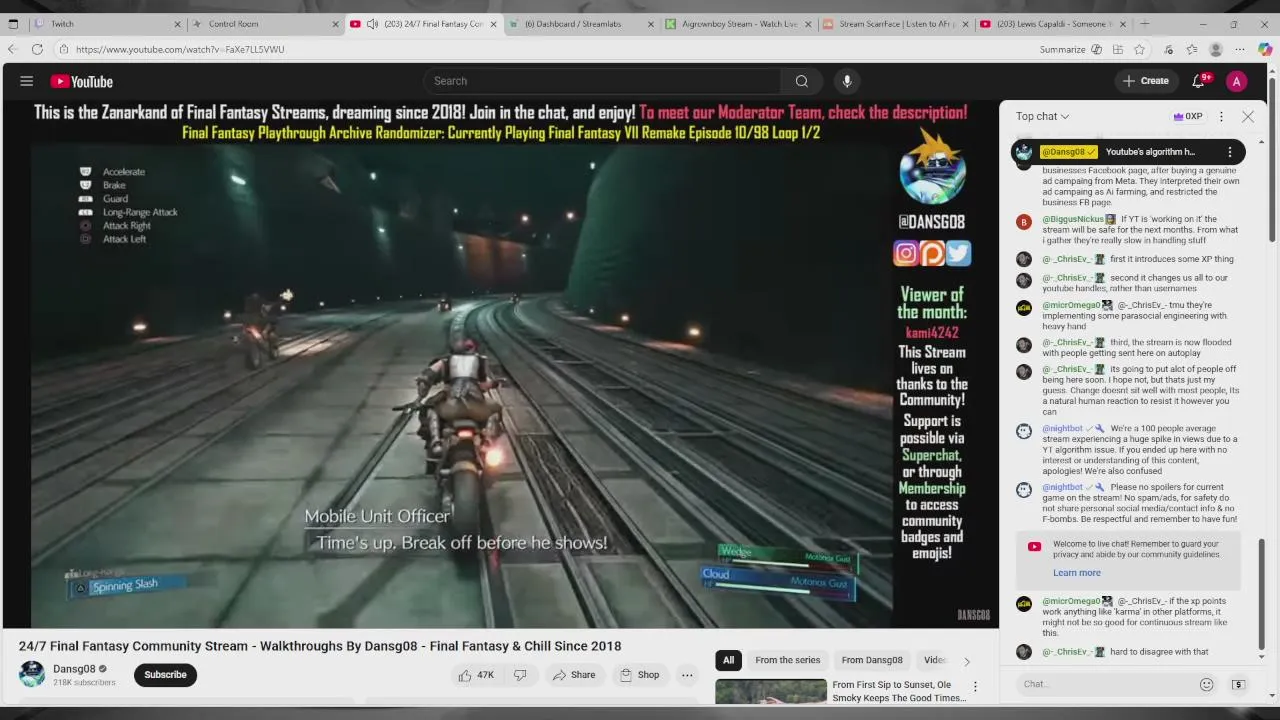Click the Shop button
1280x720 pixels.
click(x=639, y=675)
